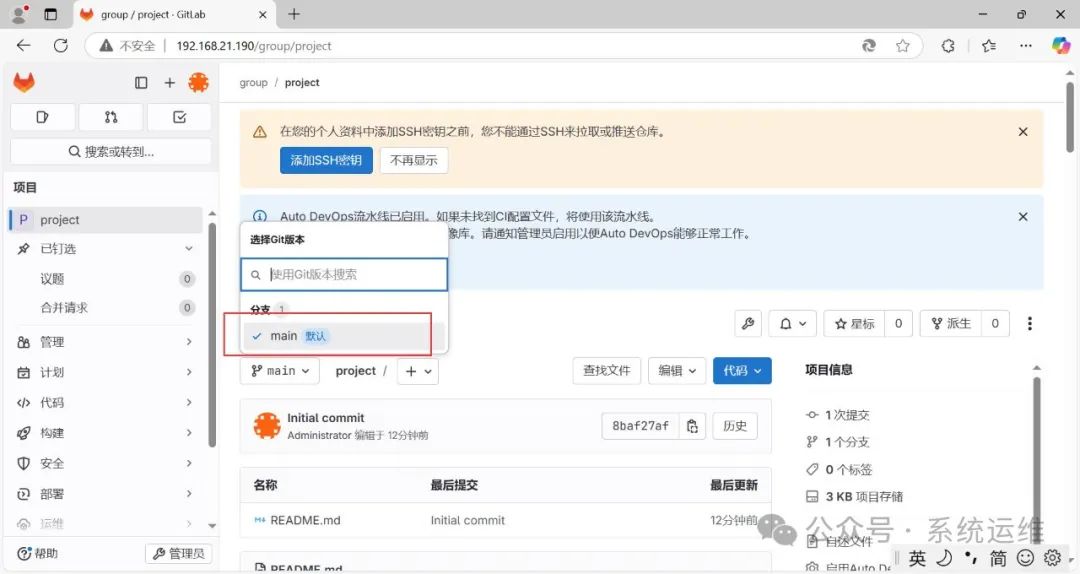Click the 查找文件 find file button

607,371
